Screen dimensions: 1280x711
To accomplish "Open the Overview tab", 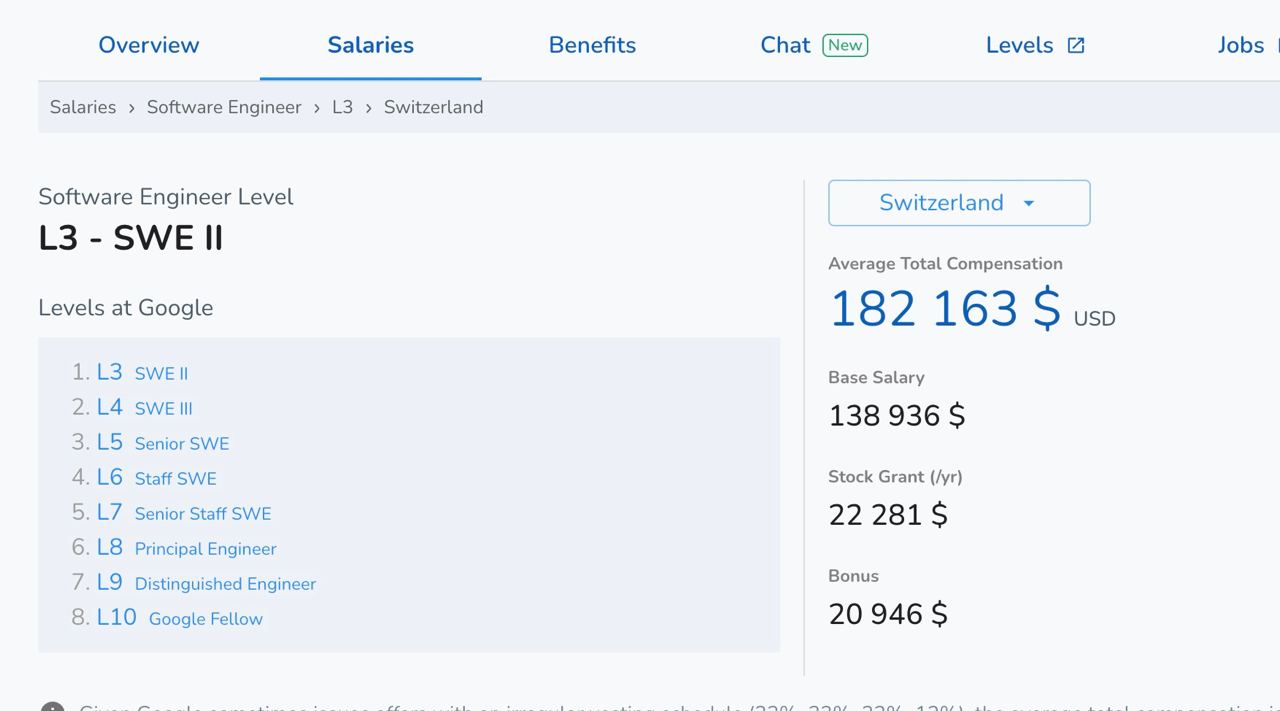I will point(148,45).
